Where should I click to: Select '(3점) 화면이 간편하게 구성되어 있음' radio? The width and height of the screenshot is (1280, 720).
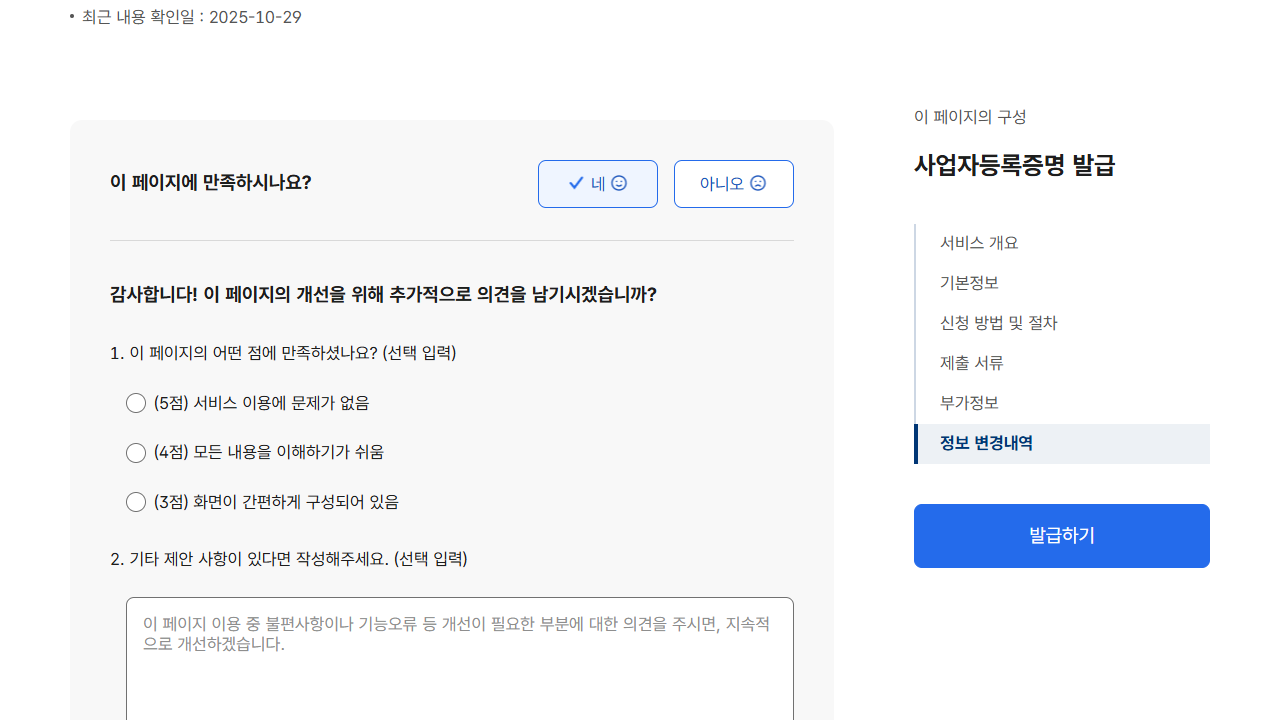point(136,502)
